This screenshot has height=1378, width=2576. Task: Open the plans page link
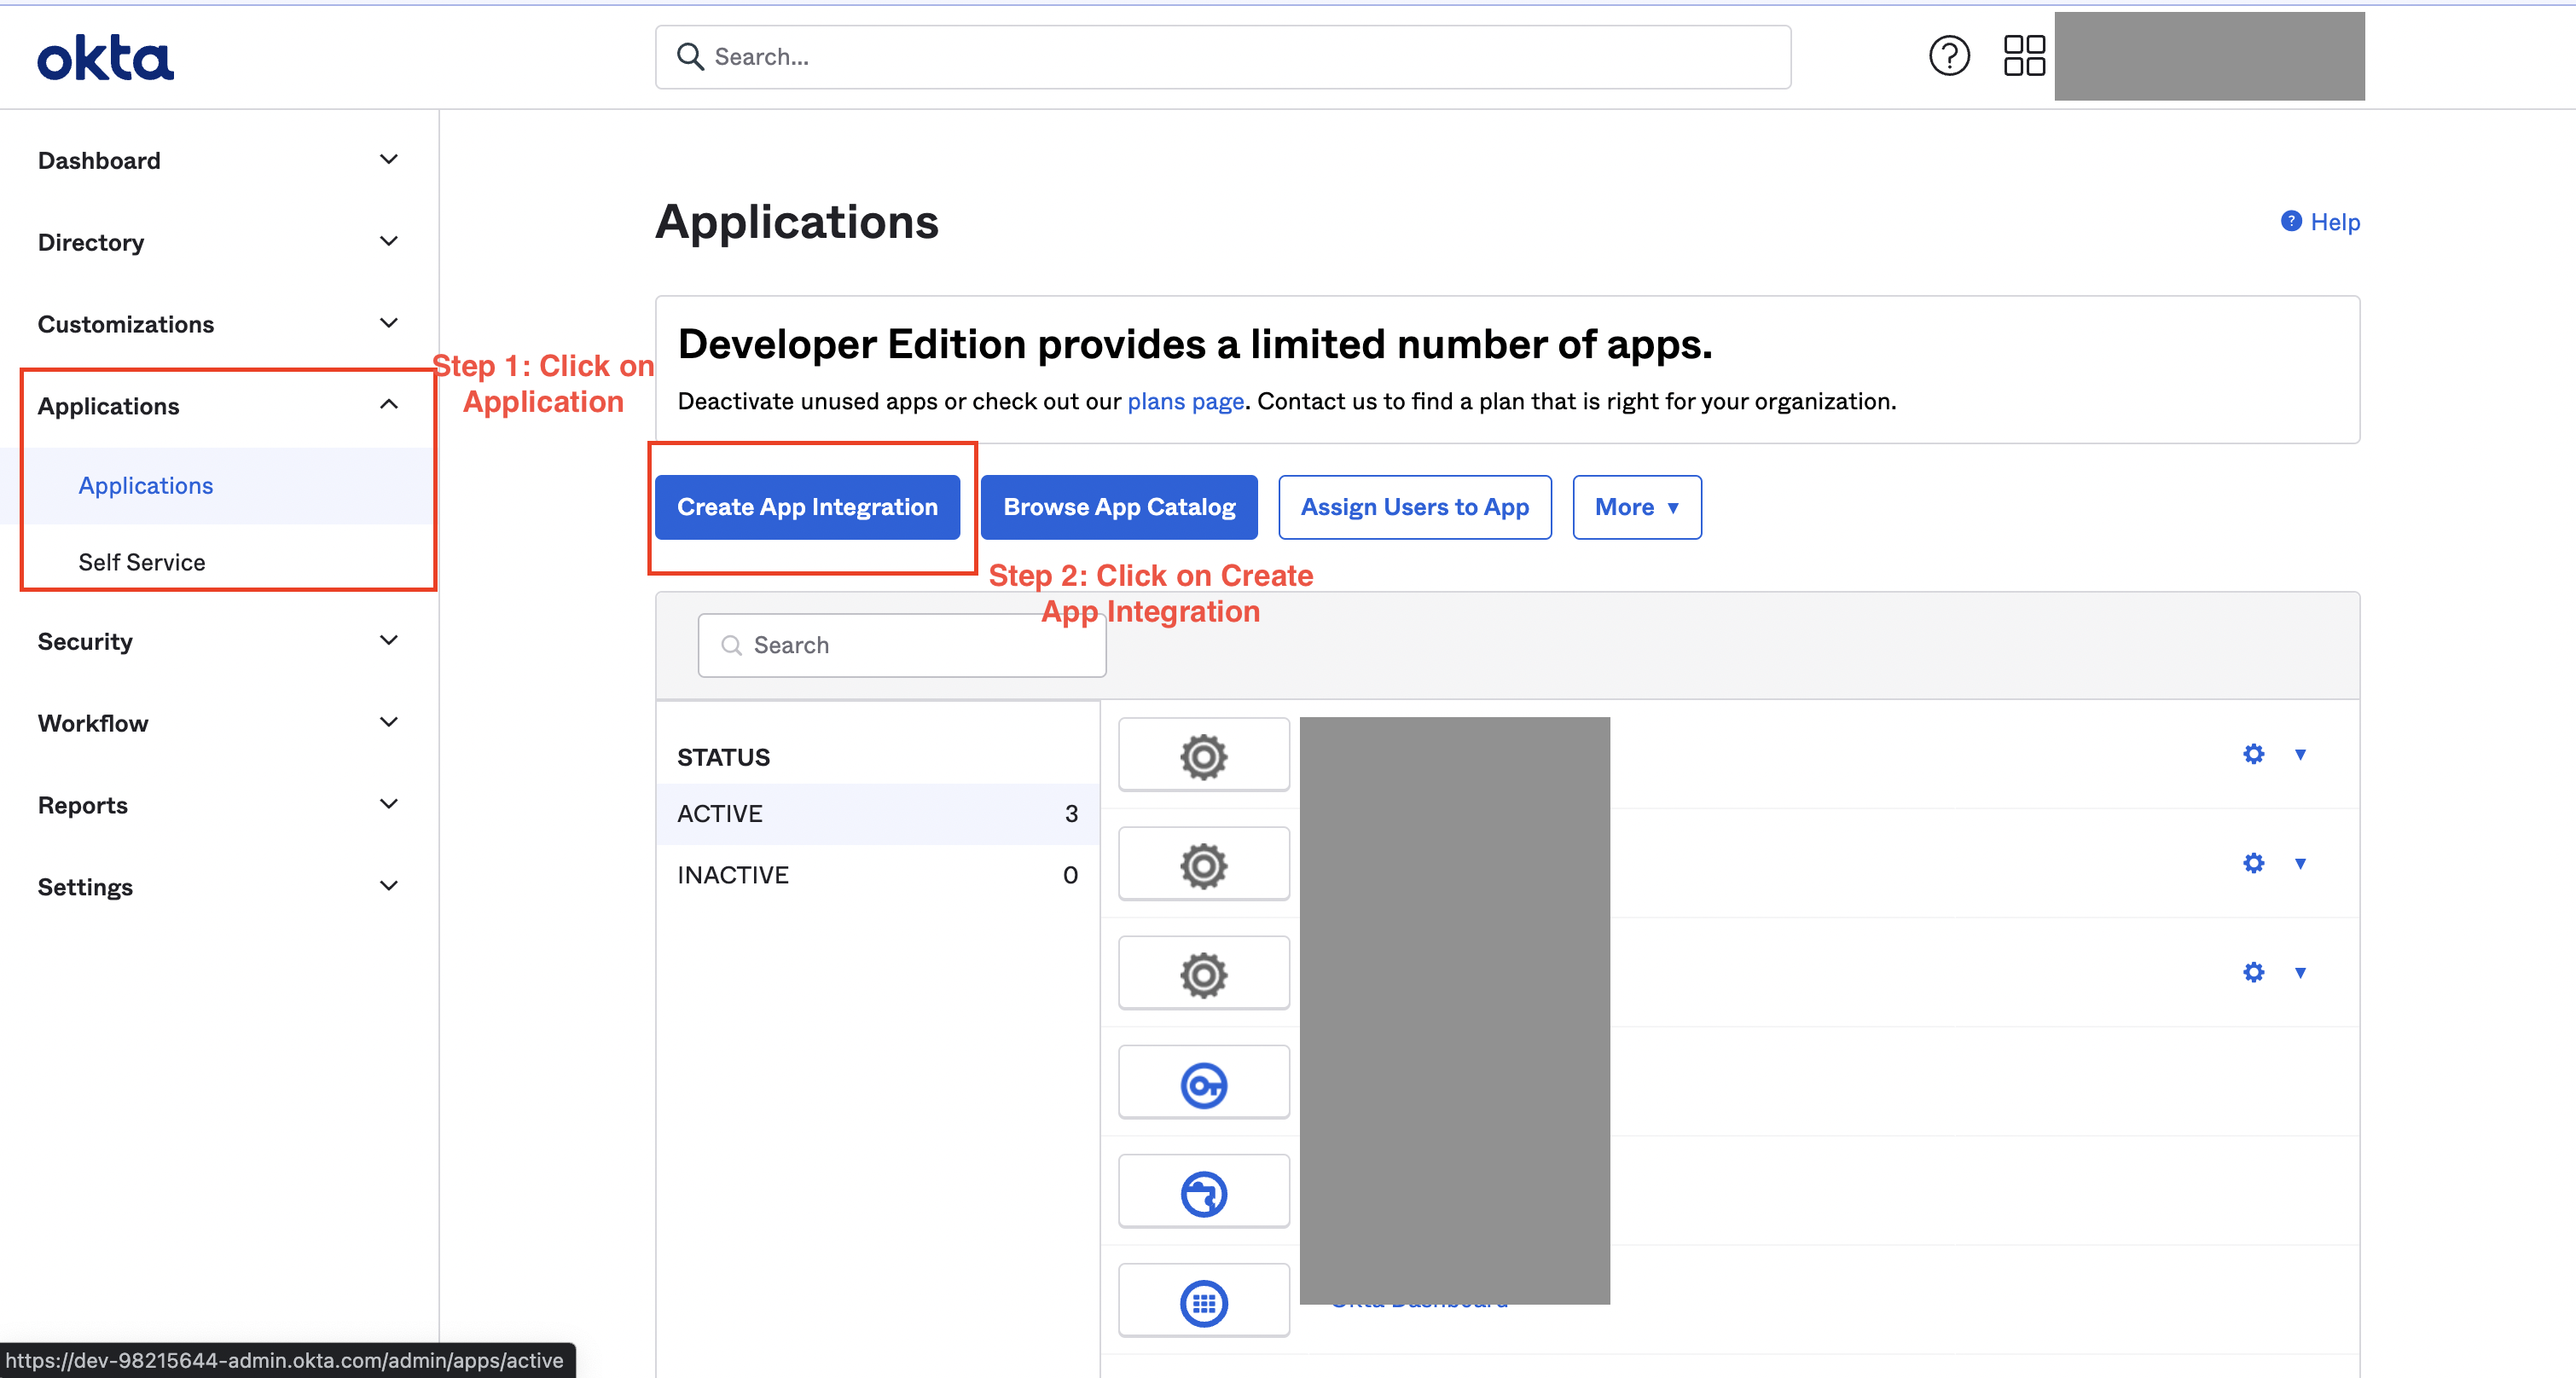click(1185, 401)
